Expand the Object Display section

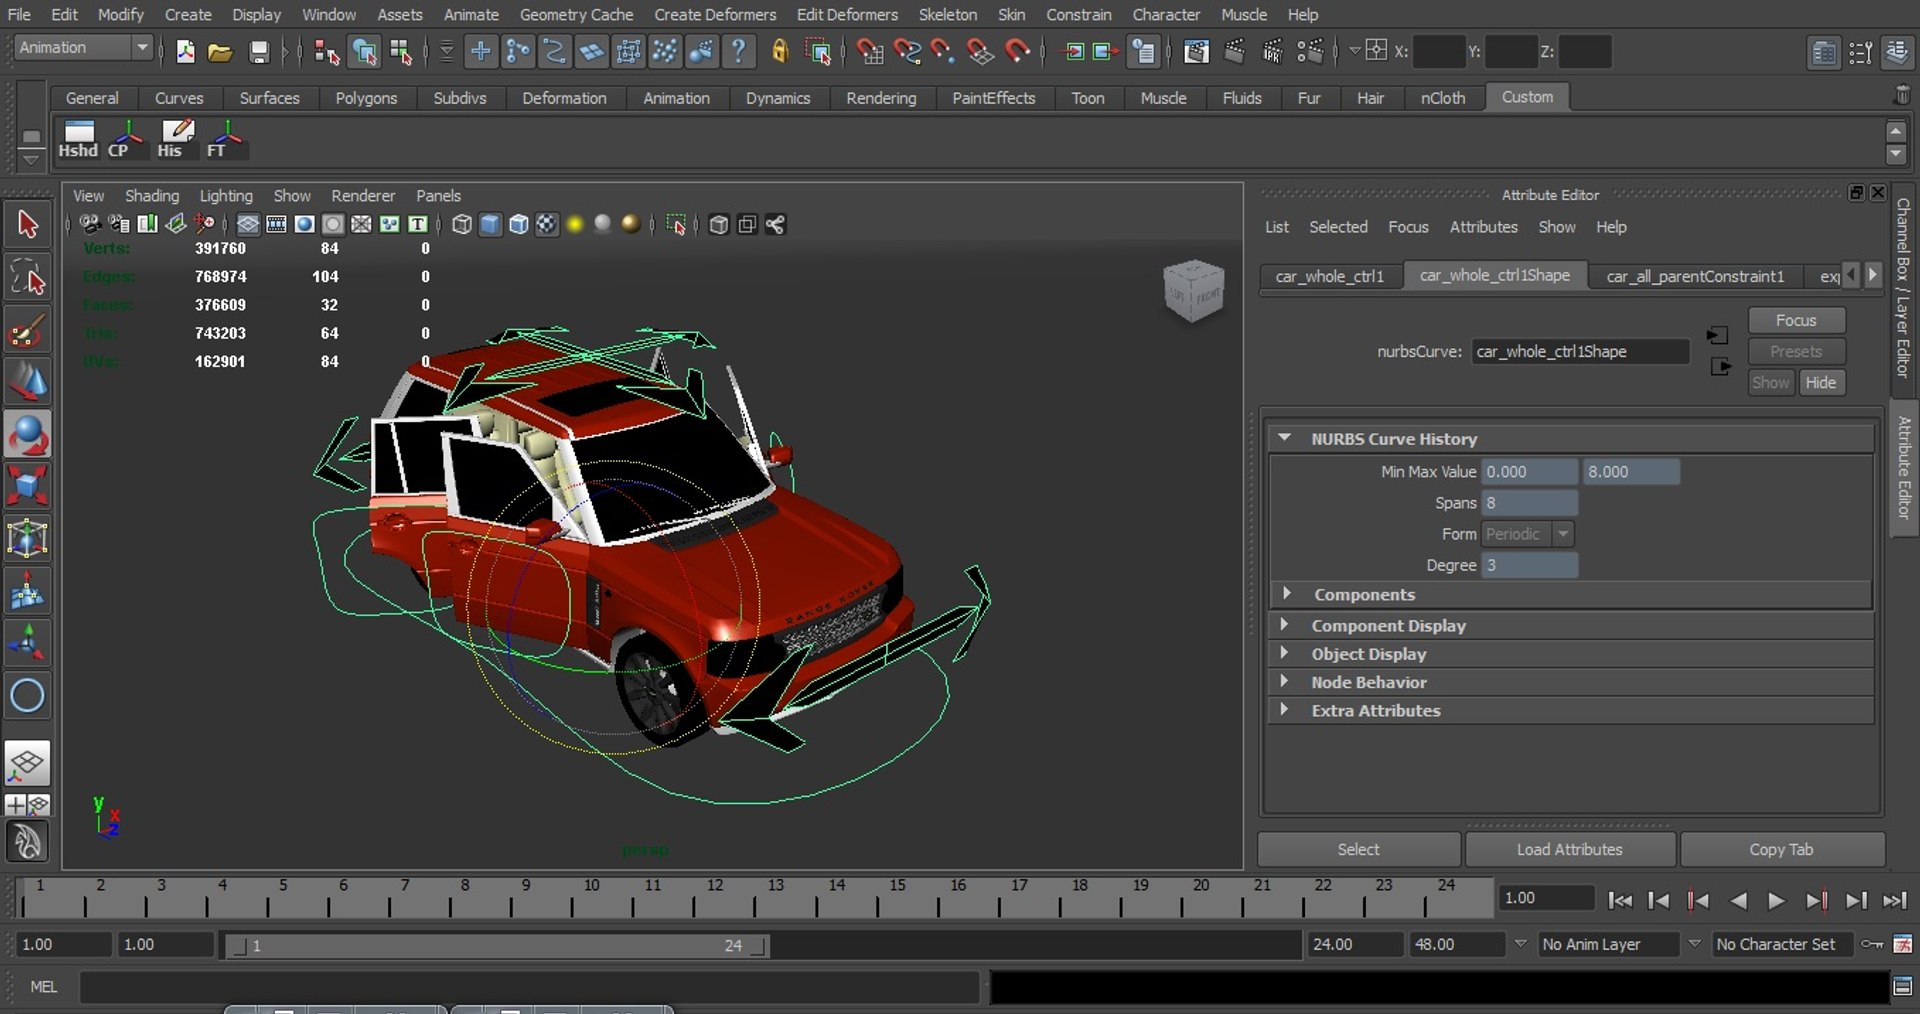pos(1284,653)
